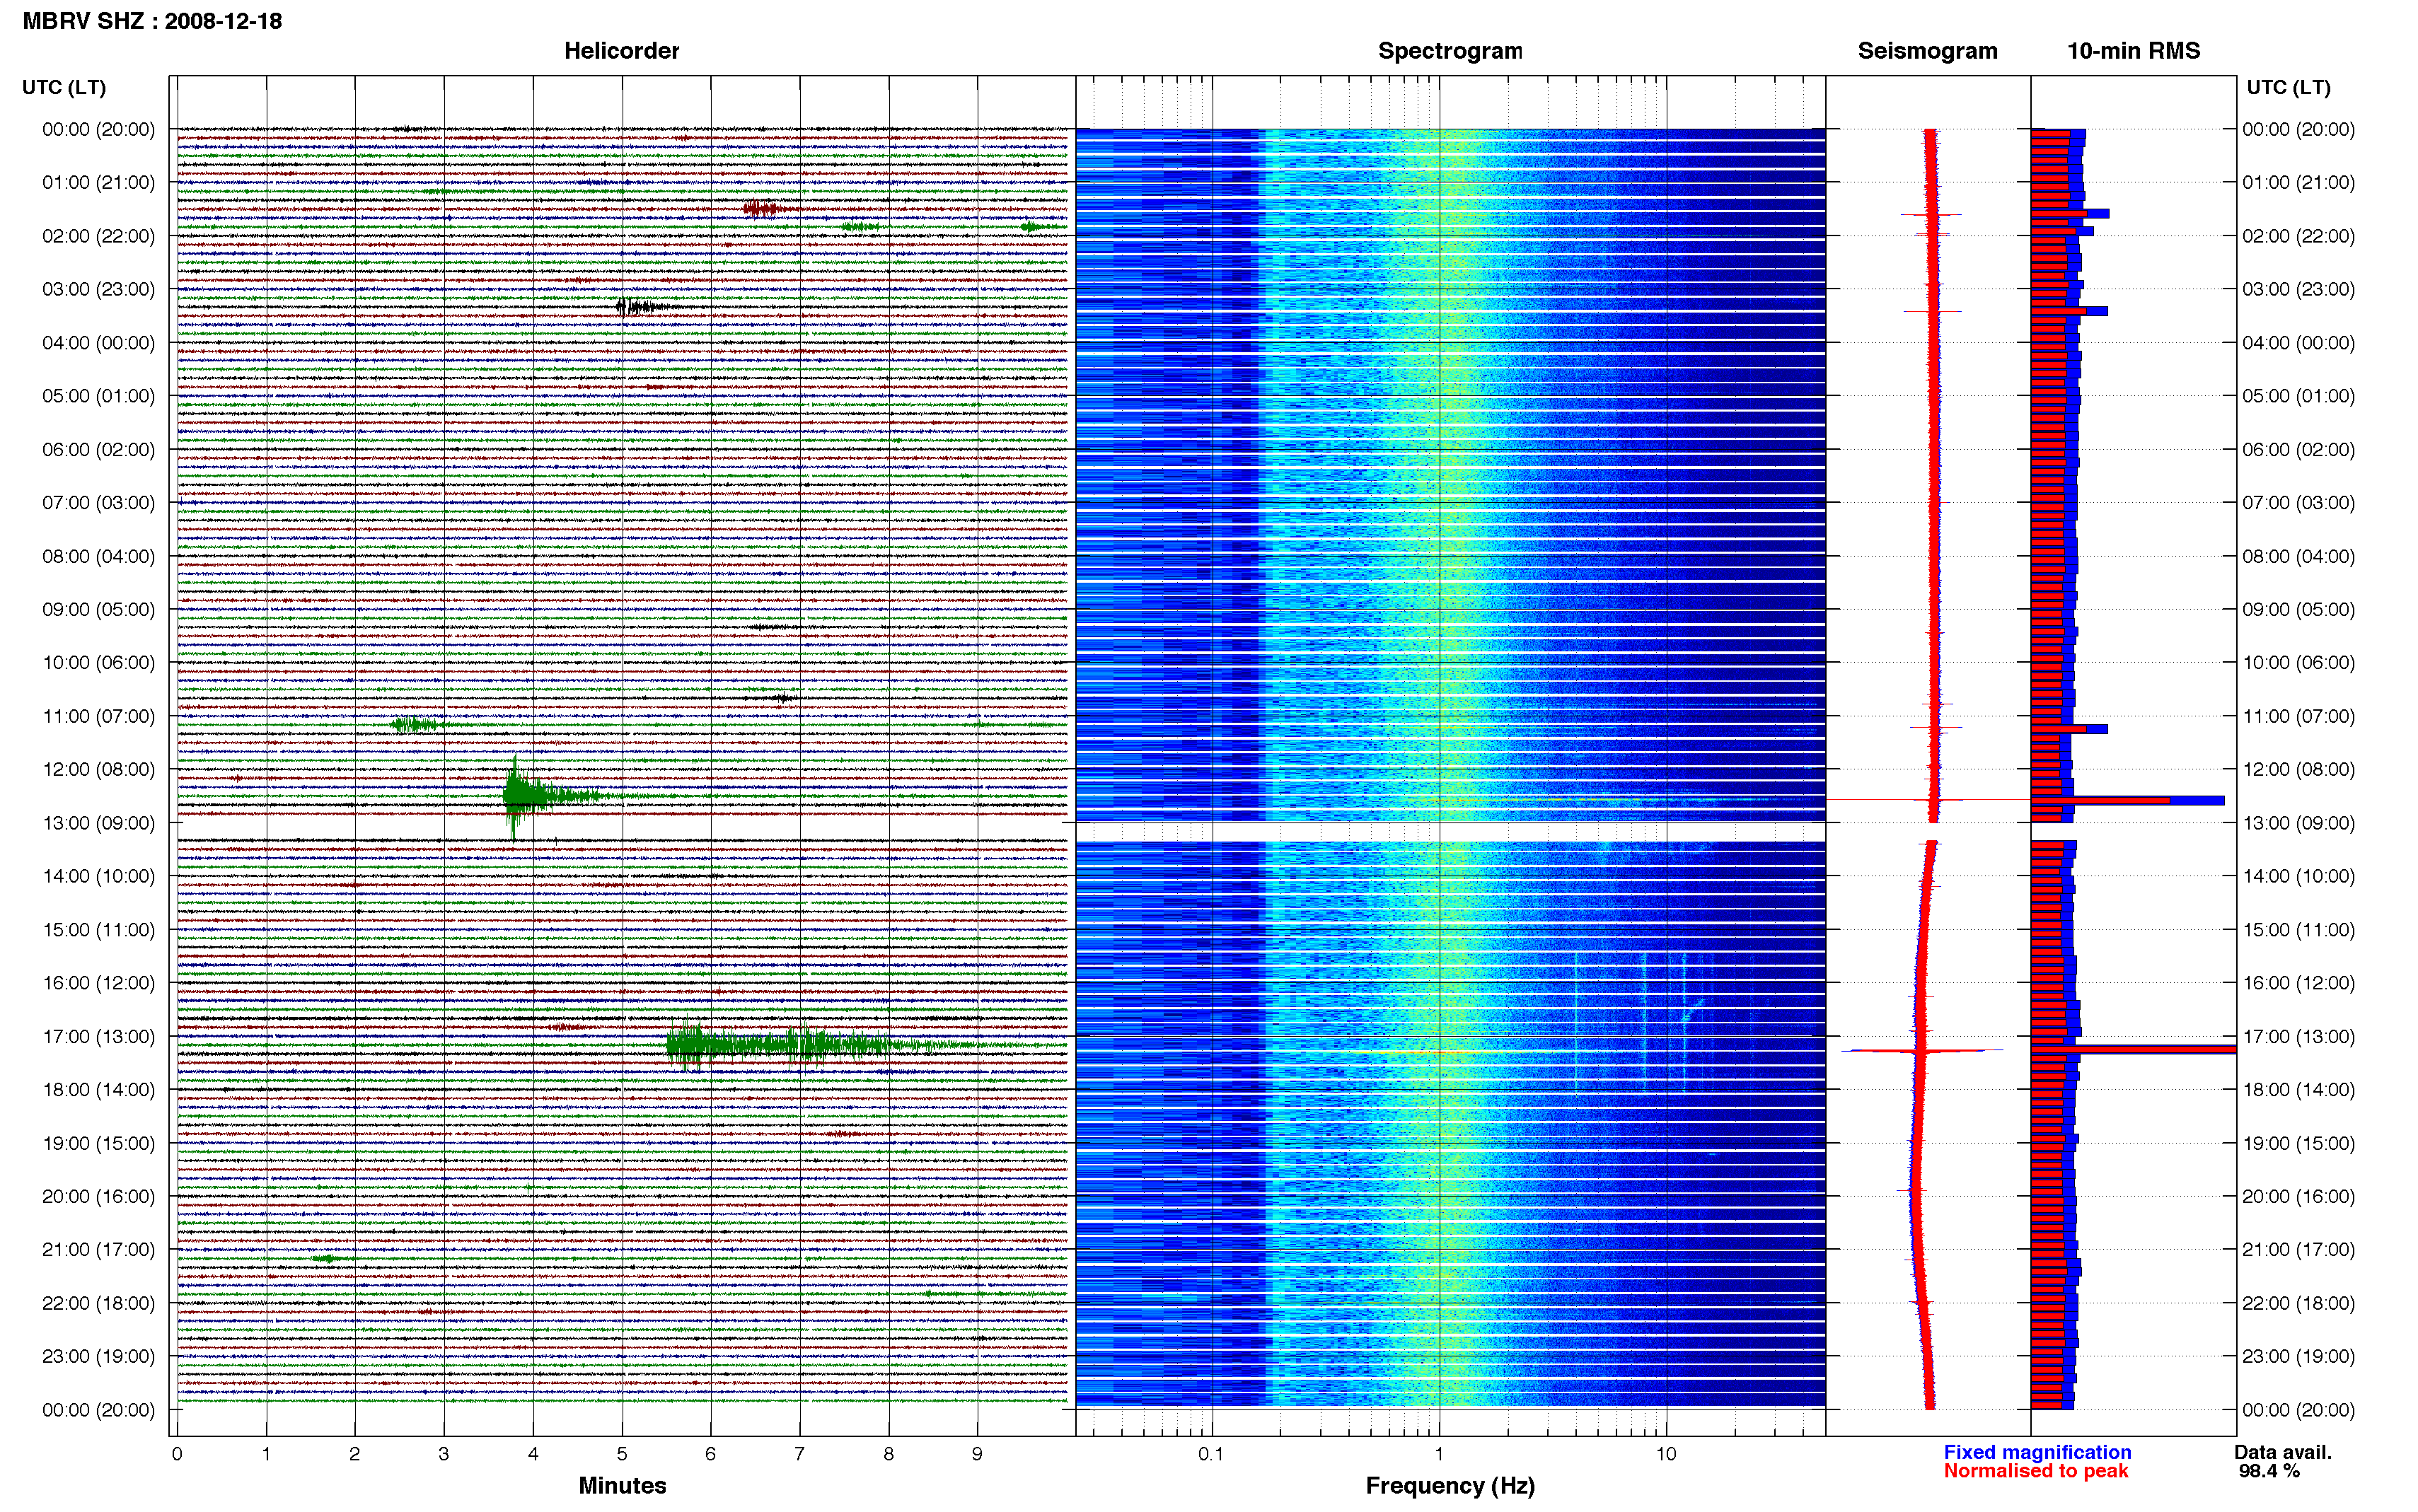
Task: Click the right 'UTC (LT)' axis label
Action: coord(2288,87)
